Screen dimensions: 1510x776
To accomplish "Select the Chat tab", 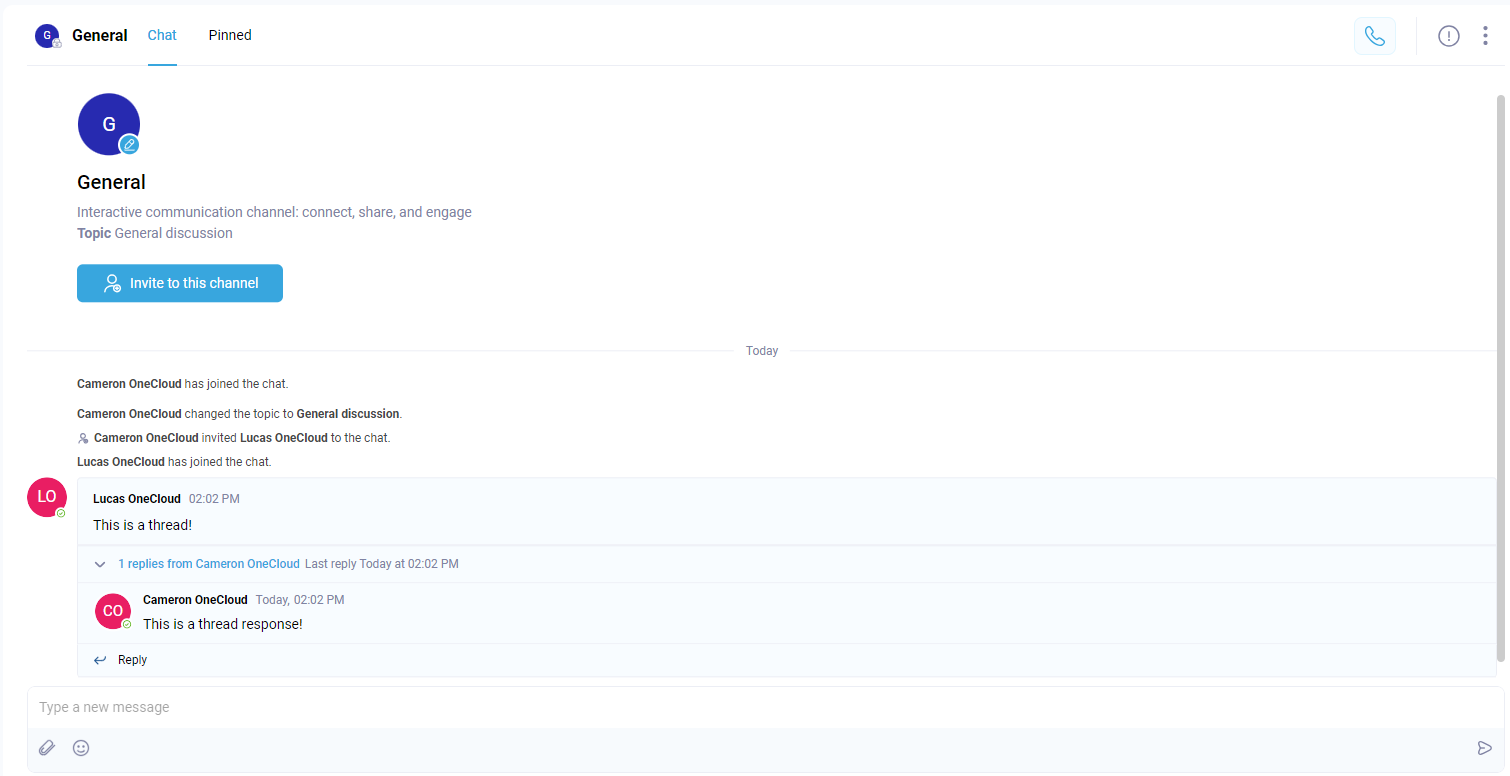I will [162, 35].
